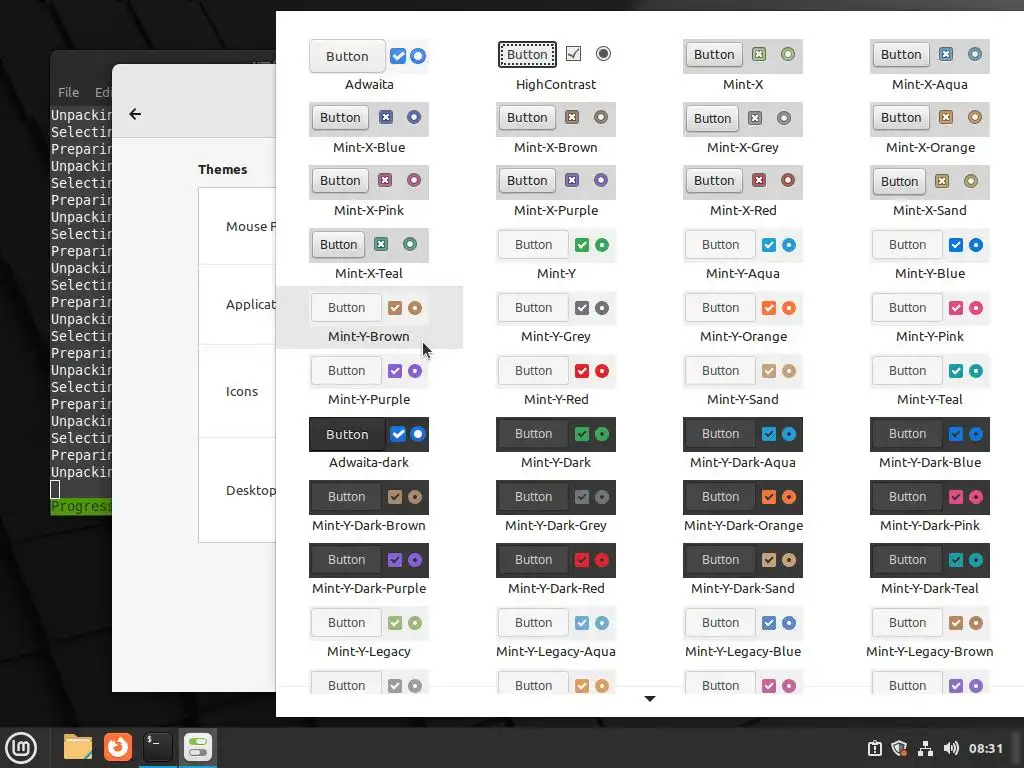Click the Themes settings panel icon
1024x768 pixels.
197,747
